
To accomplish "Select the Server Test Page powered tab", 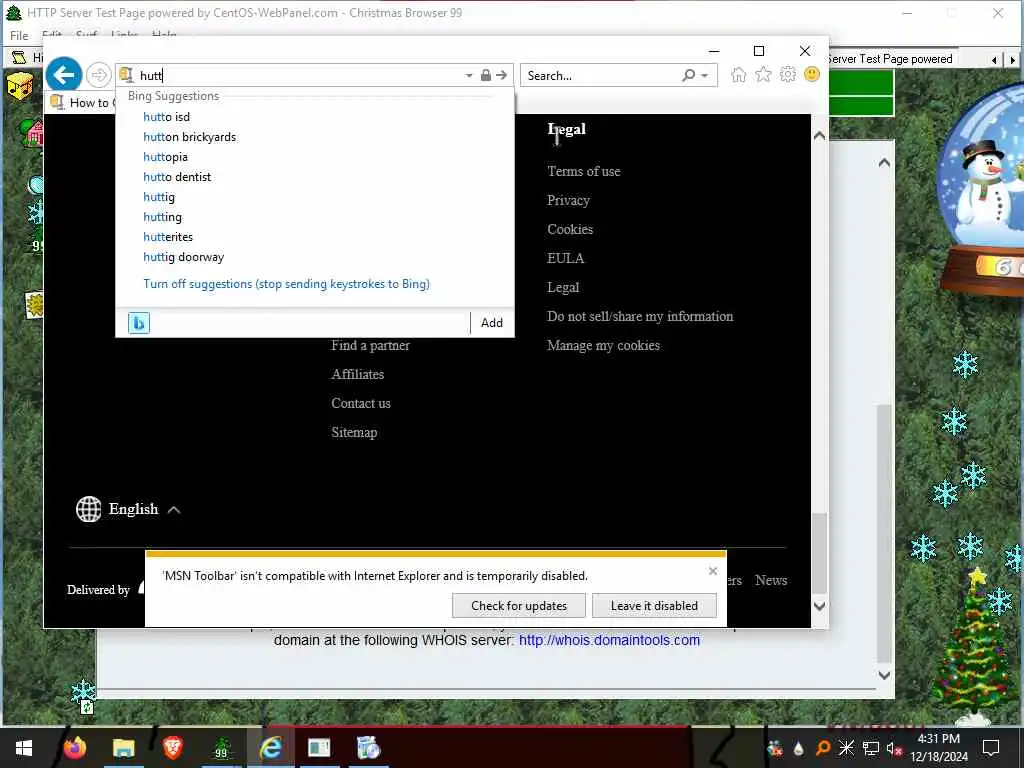I will (892, 59).
